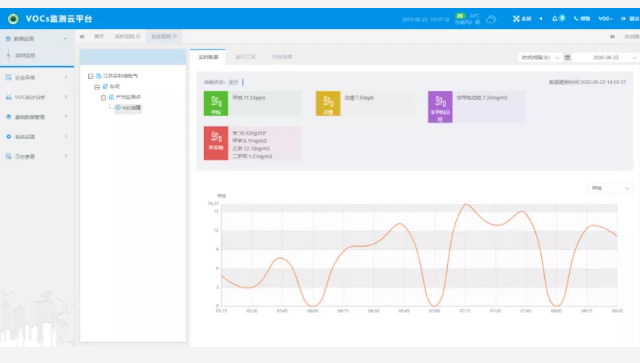Open the time interval (分) dropdown
The width and height of the screenshot is (640, 363).
pyautogui.click(x=540, y=58)
